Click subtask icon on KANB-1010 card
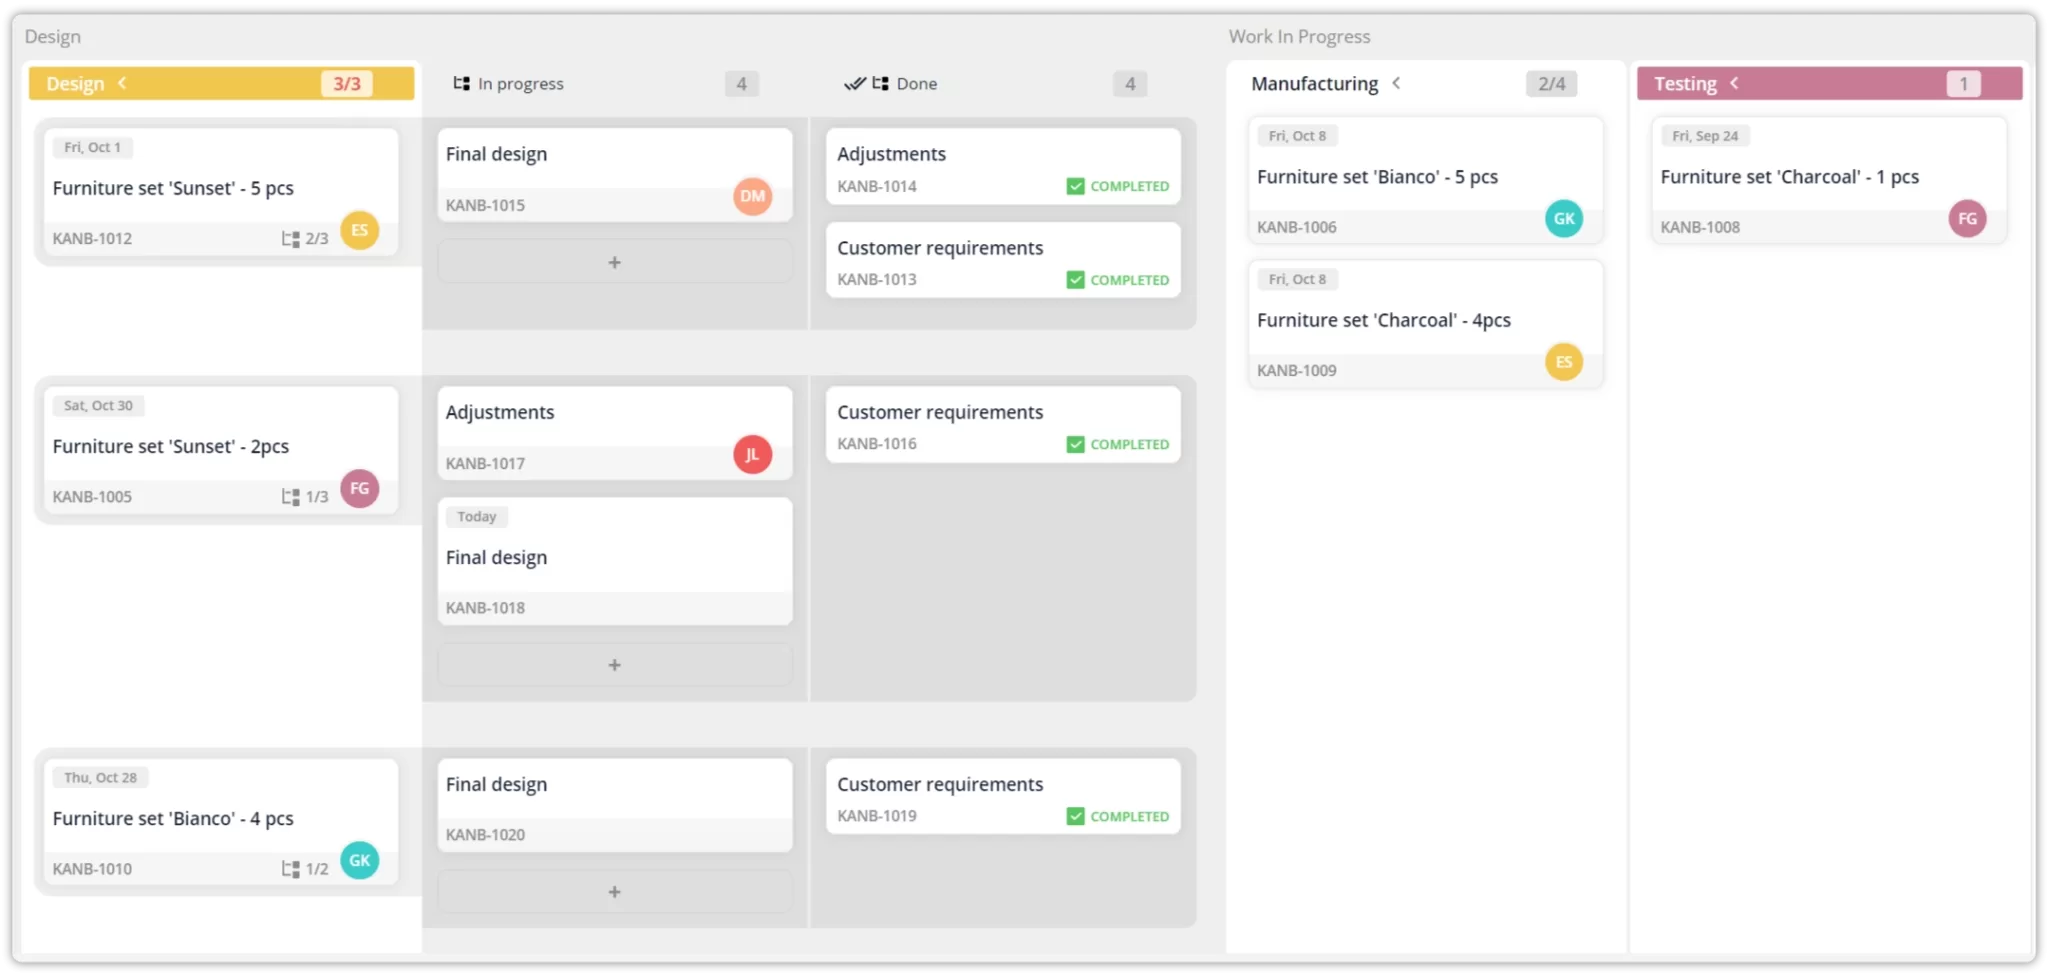The height and width of the screenshot is (975, 2048). (290, 869)
